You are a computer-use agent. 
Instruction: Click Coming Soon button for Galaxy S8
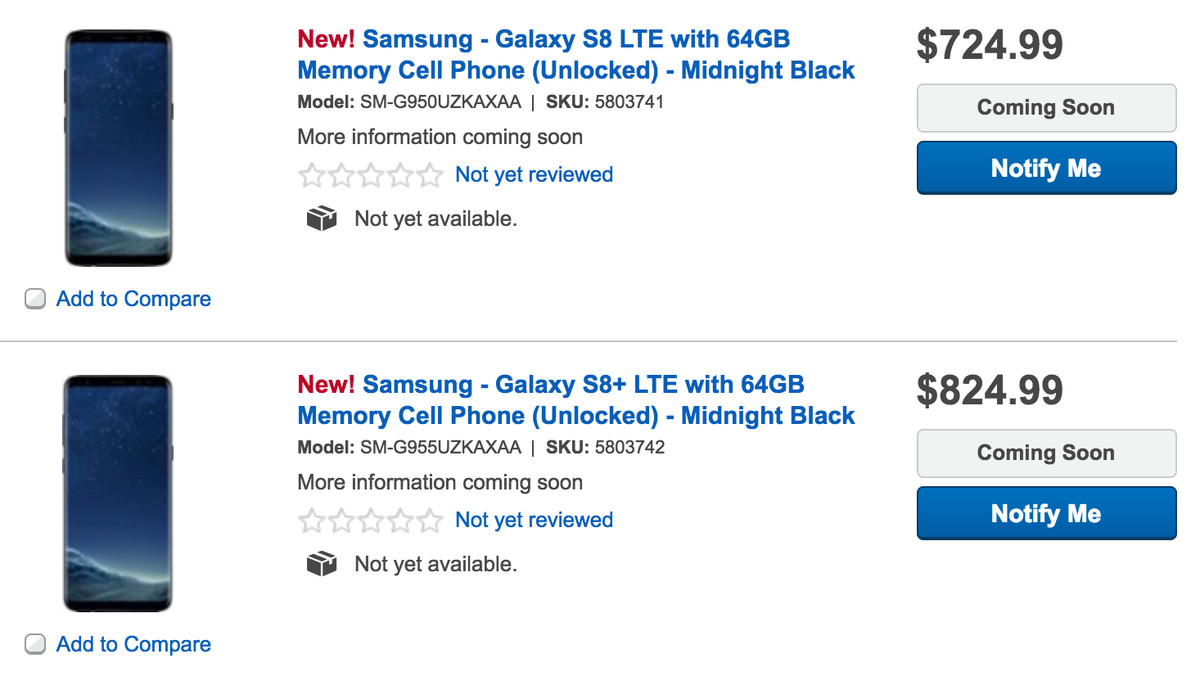pos(1046,108)
